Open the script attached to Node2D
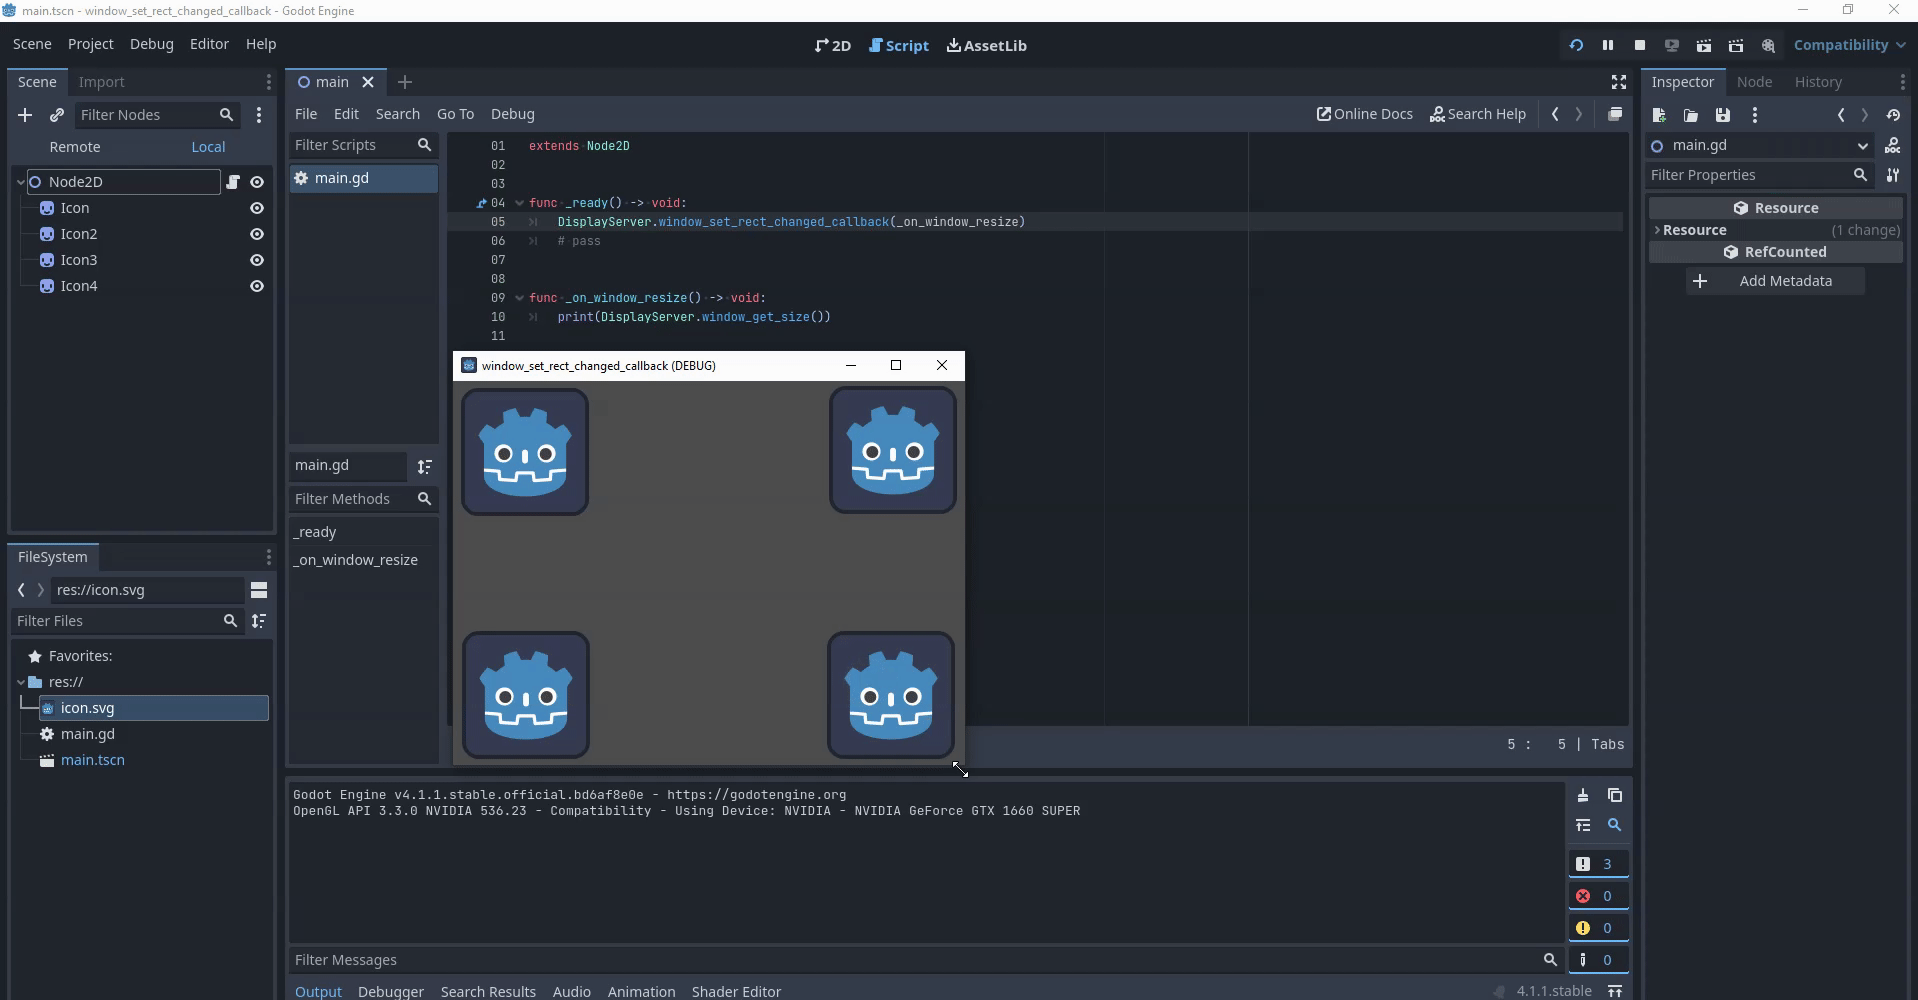 [233, 182]
